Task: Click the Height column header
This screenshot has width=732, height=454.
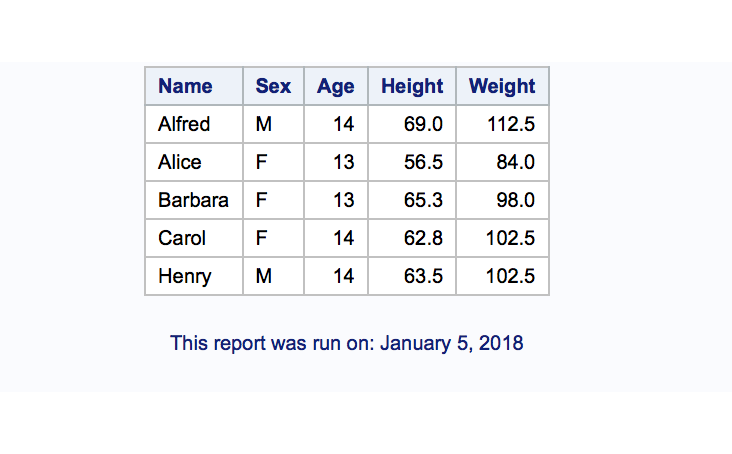Action: [x=412, y=86]
